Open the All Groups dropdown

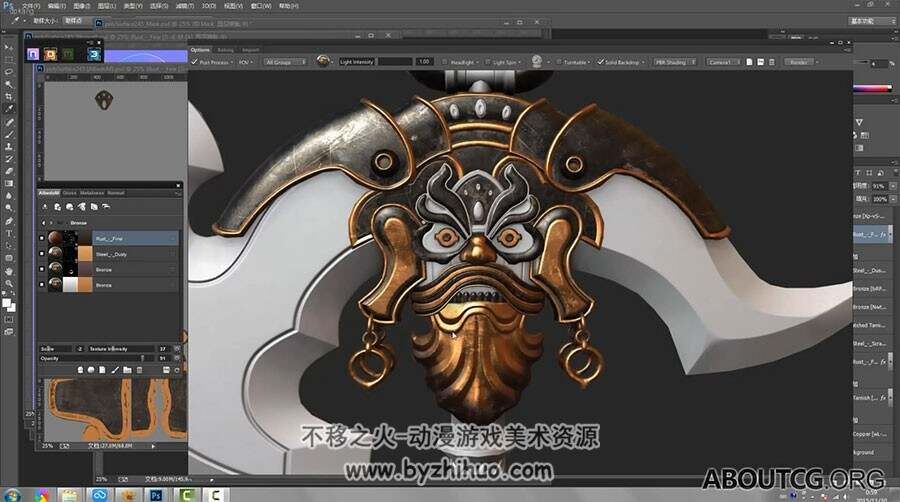(x=285, y=62)
